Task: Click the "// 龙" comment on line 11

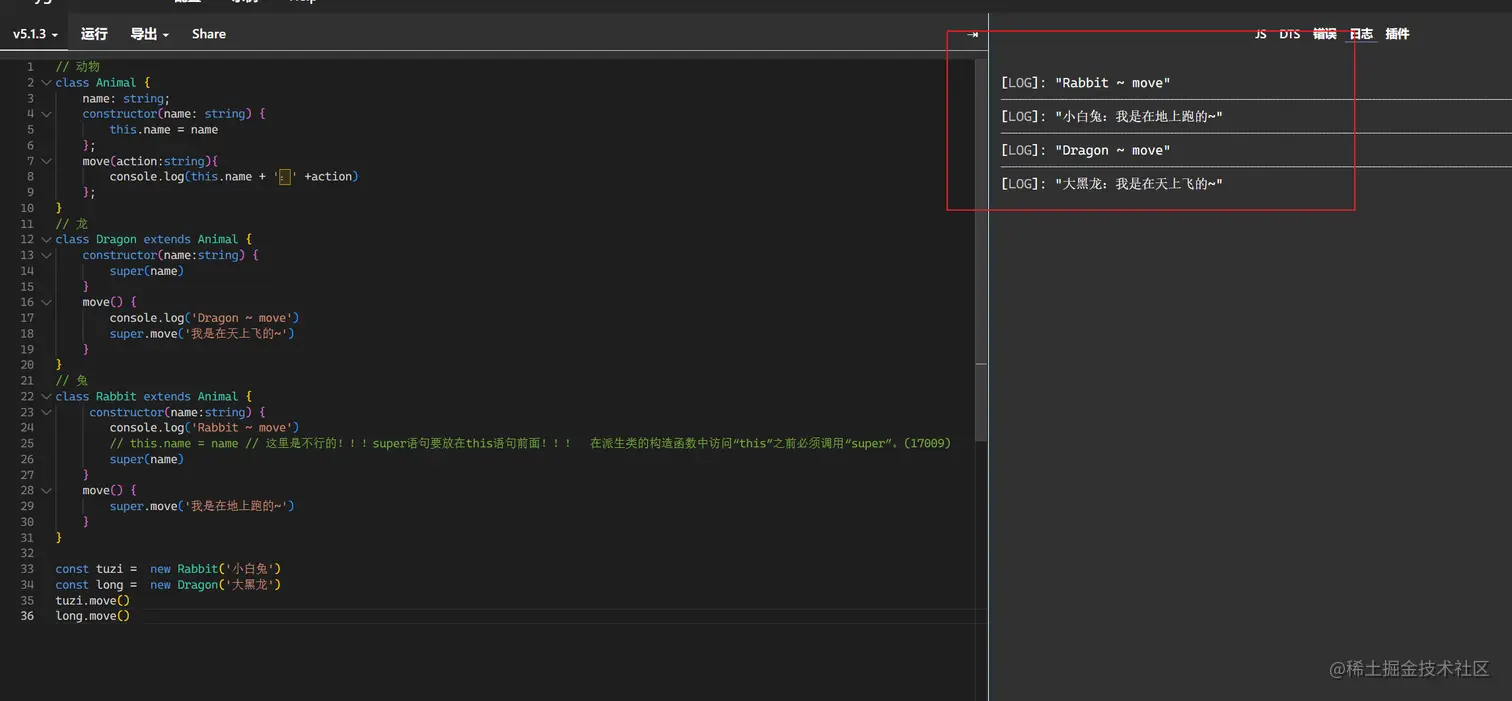Action: (x=72, y=224)
